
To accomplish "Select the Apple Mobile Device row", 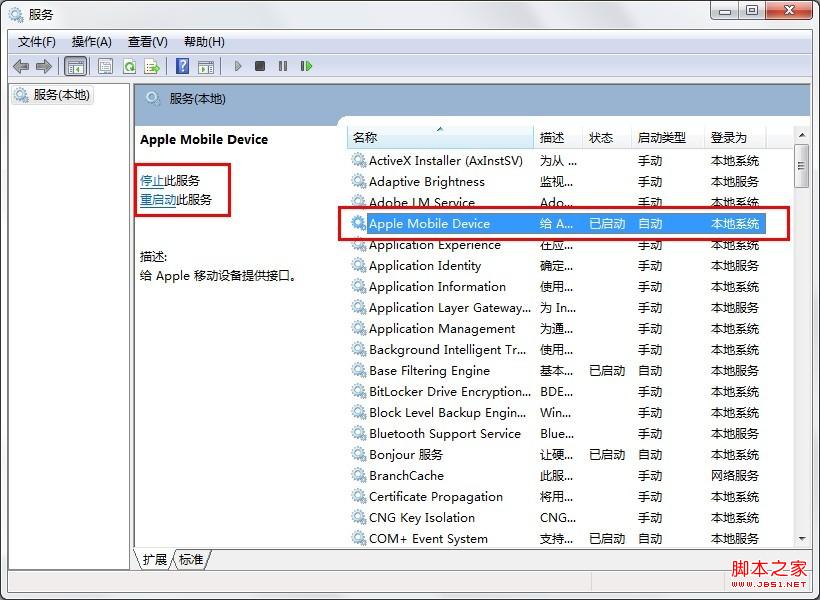I will click(556, 223).
